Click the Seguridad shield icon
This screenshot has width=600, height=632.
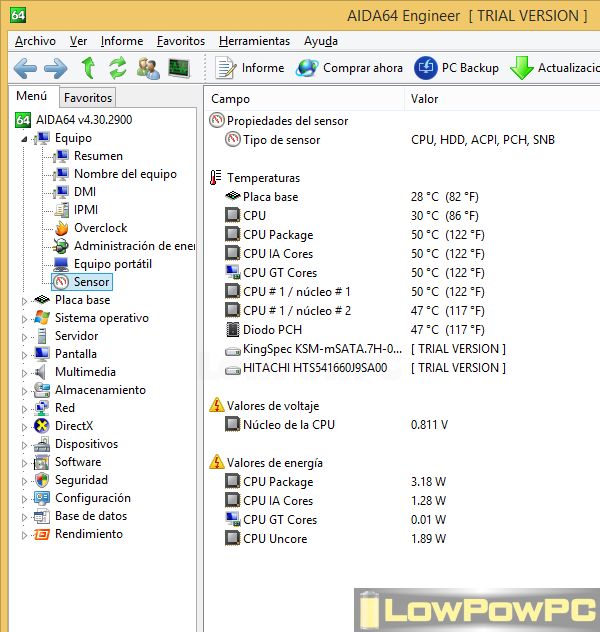(x=42, y=480)
